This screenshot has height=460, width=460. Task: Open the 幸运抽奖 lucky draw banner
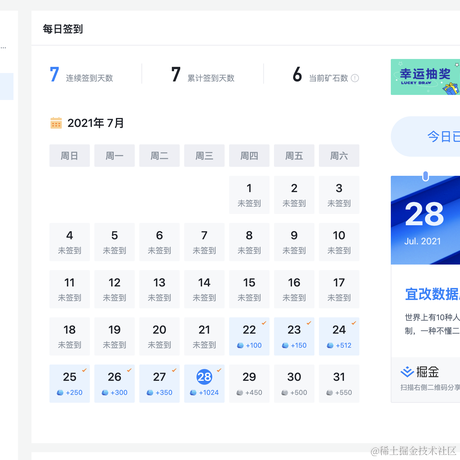pos(425,77)
